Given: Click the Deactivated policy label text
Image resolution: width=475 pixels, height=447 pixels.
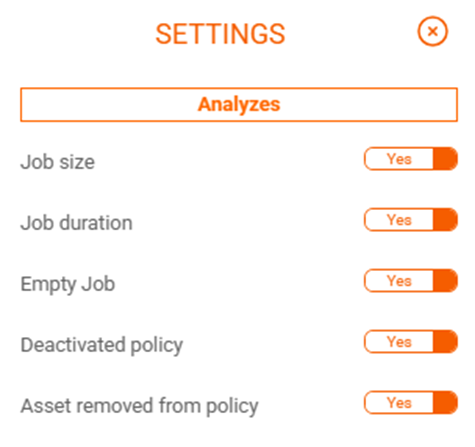Looking at the screenshot, I should (102, 345).
